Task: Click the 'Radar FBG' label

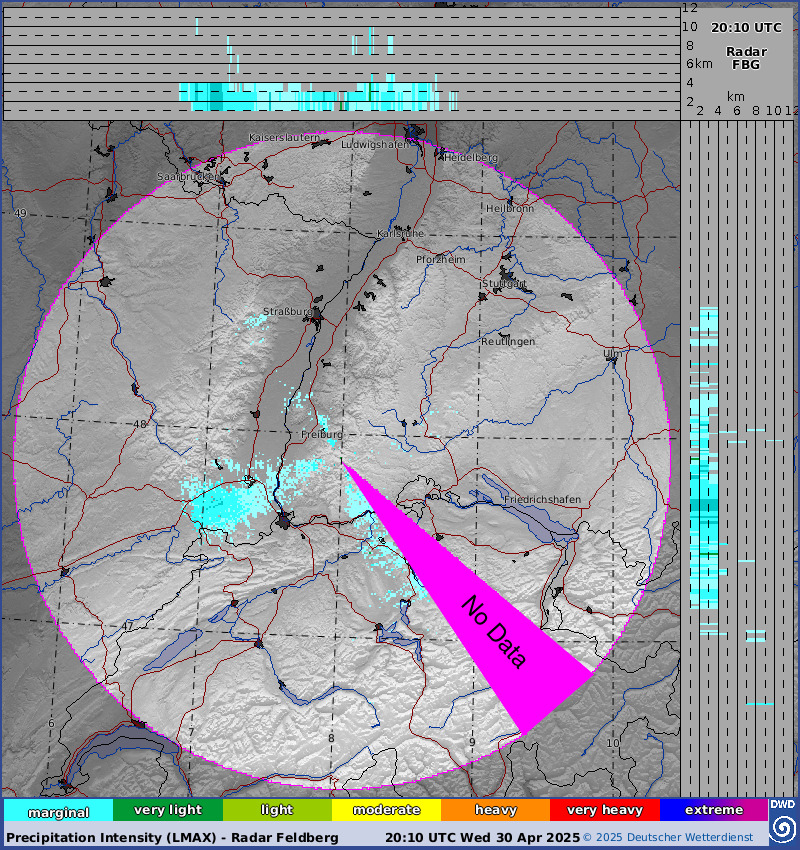Action: (x=746, y=58)
